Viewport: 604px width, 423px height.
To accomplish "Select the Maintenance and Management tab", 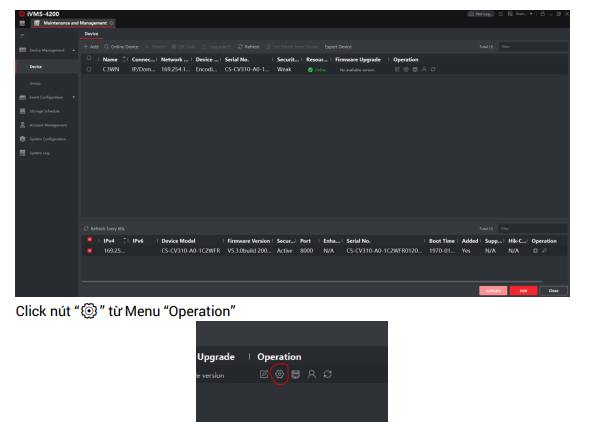I will 73,23.
